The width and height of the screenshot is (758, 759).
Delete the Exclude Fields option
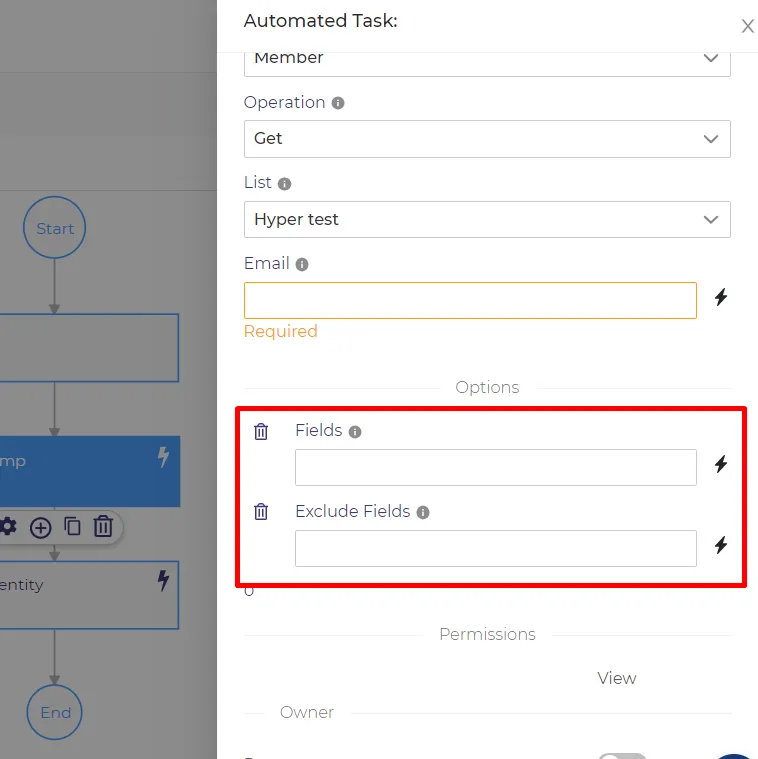pyautogui.click(x=261, y=512)
